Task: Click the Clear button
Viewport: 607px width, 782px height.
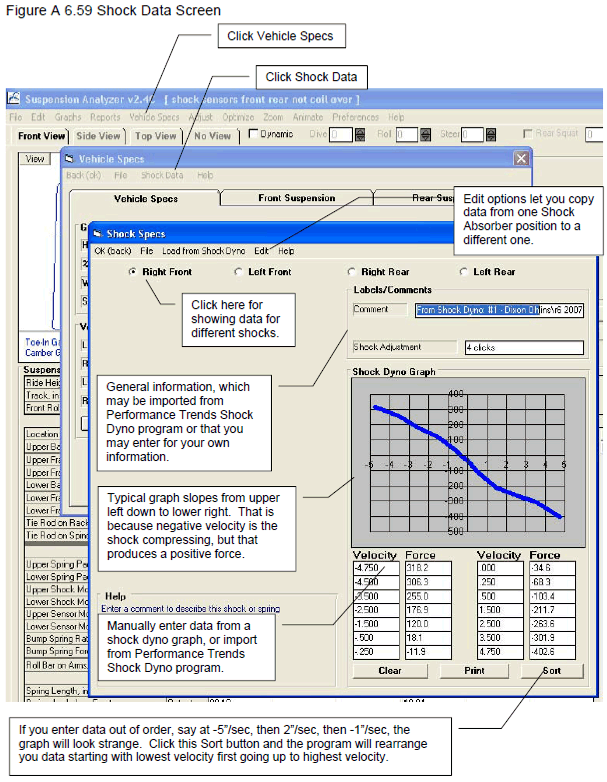Action: tap(390, 671)
